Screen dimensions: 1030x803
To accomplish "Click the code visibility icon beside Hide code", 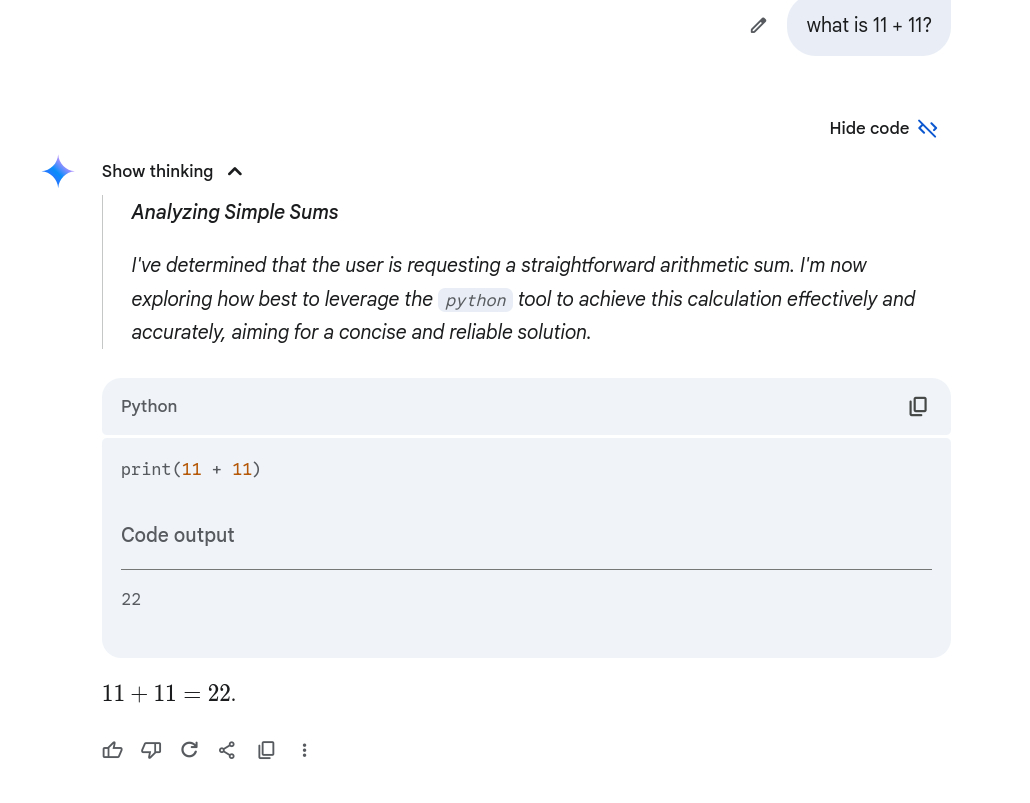I will pos(927,128).
